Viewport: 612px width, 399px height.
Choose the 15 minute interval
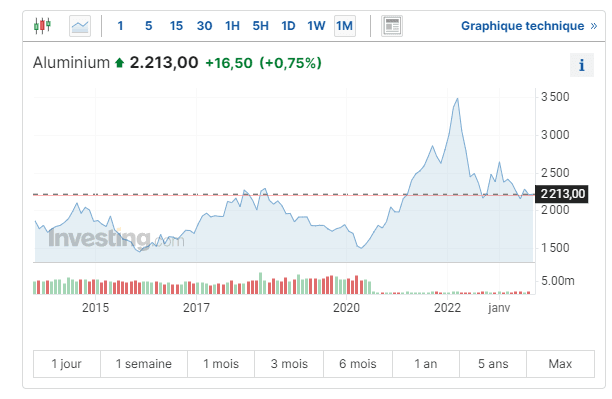point(176,26)
